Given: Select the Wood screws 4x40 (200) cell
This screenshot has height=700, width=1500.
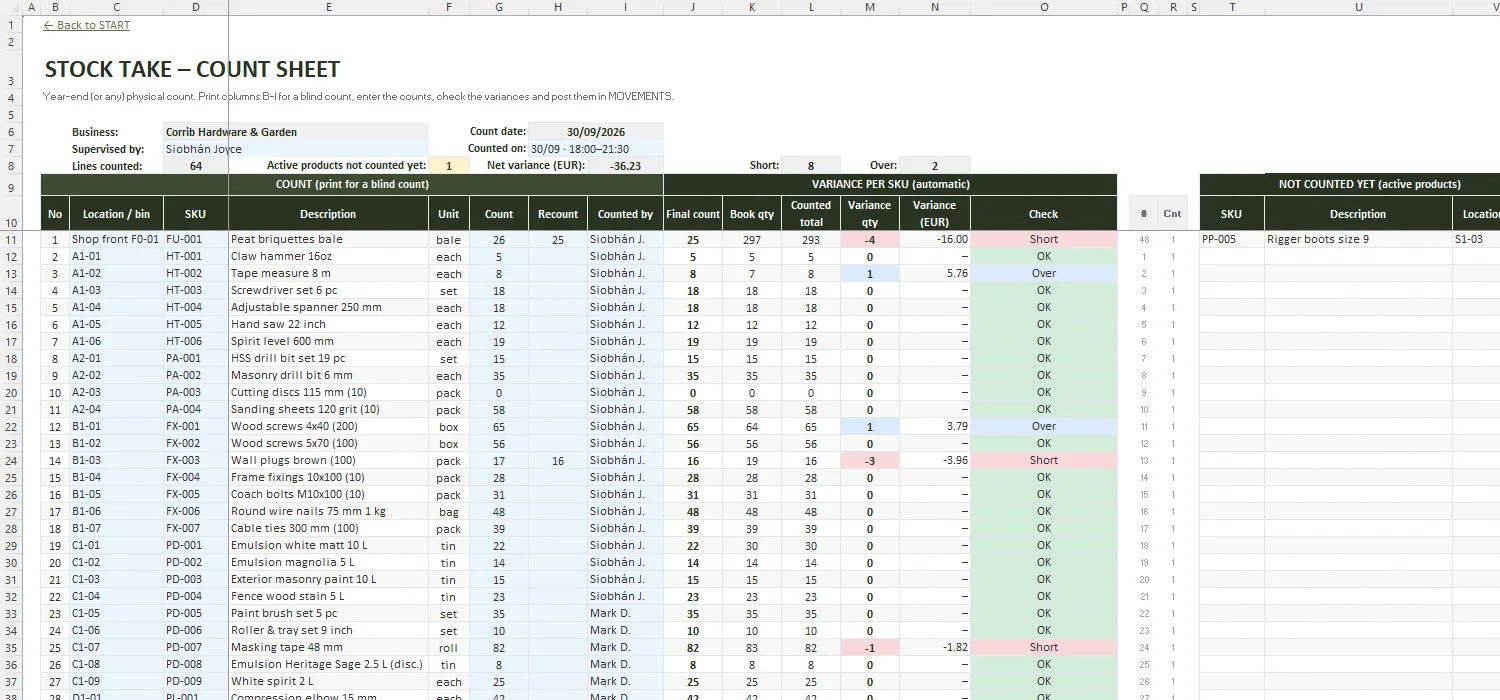Looking at the screenshot, I should point(329,427).
